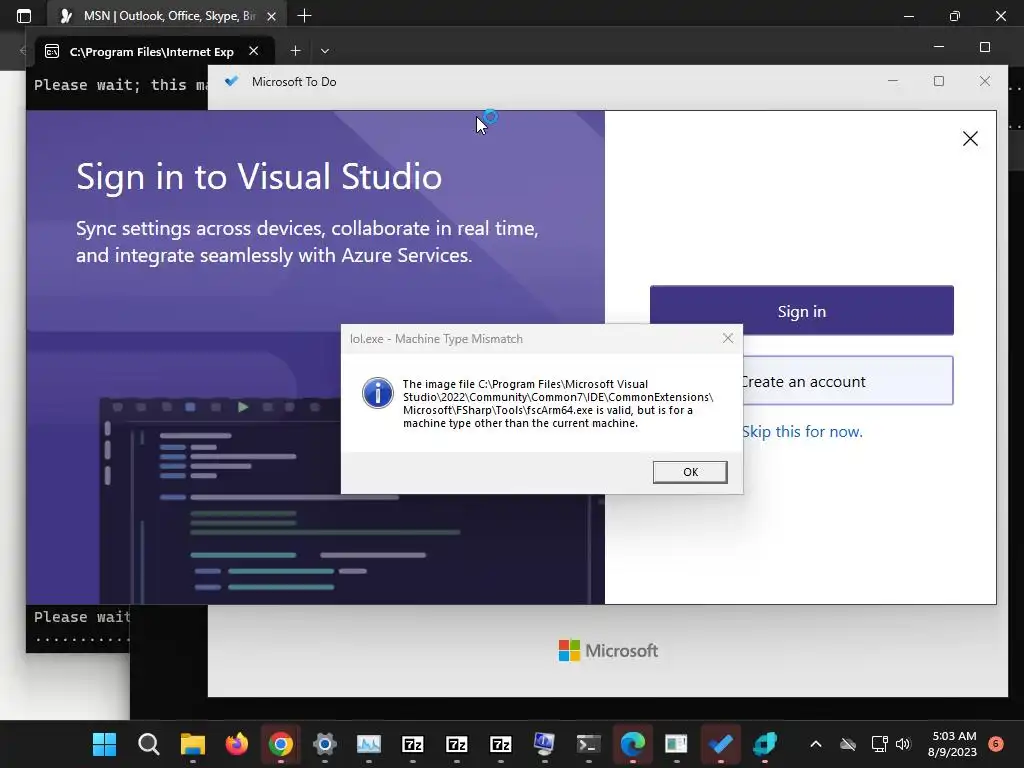Screen dimensions: 1024x768
Task: Switch to Terminal on the taskbar
Action: (588, 744)
